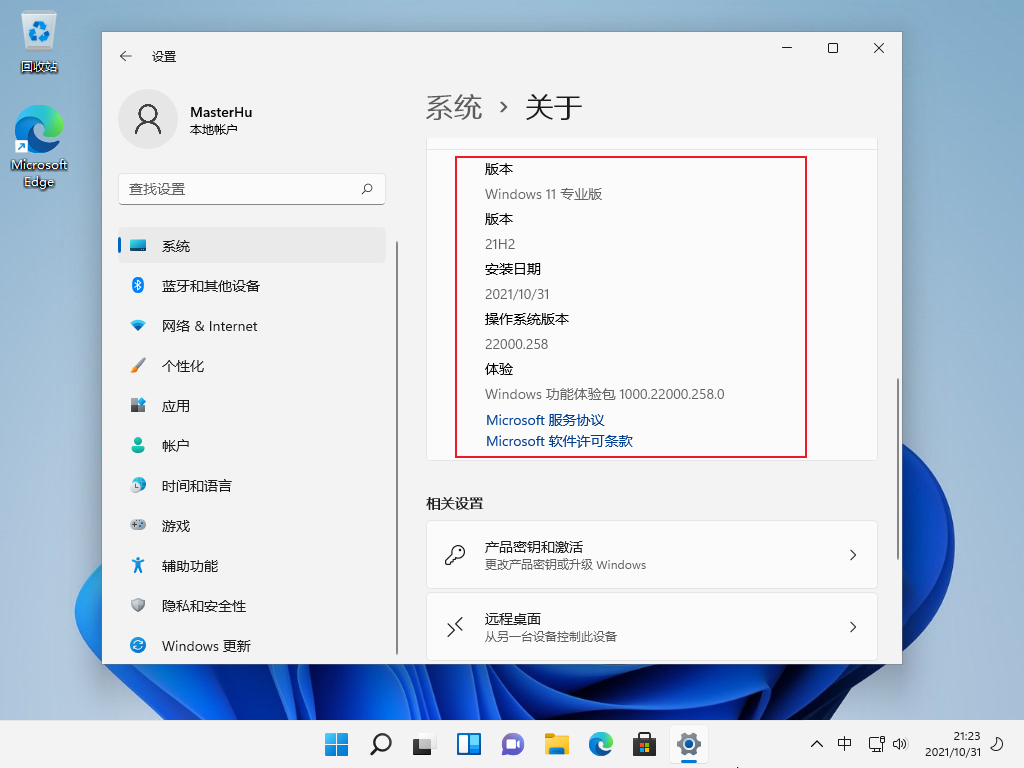Launch Microsoft Edge from taskbar
This screenshot has width=1024, height=768.
pos(601,744)
